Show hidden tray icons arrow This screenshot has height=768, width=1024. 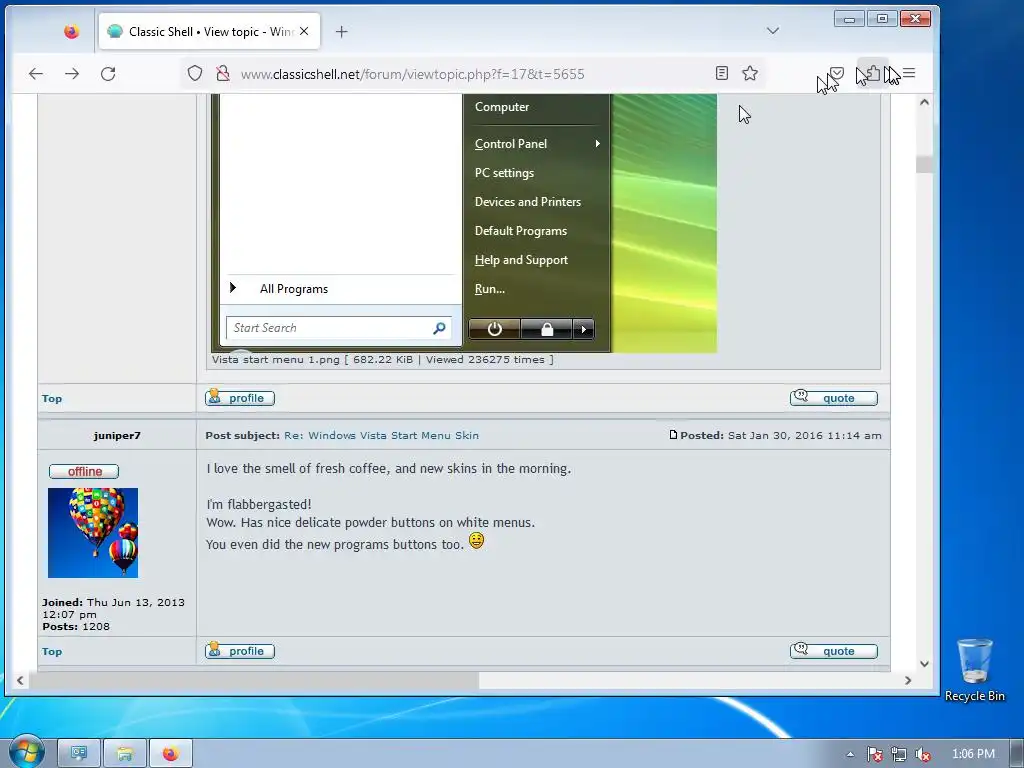[x=850, y=754]
